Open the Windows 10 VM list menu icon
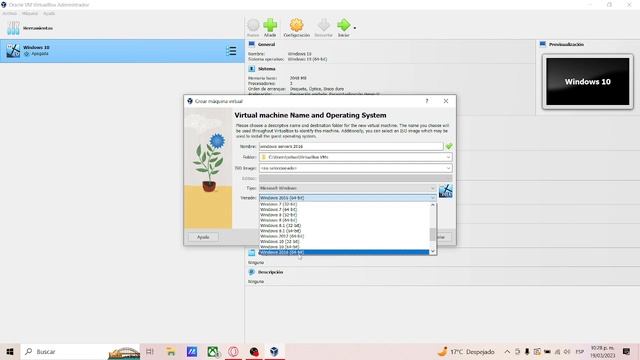Image resolution: width=640 pixels, height=360 pixels. tap(231, 51)
